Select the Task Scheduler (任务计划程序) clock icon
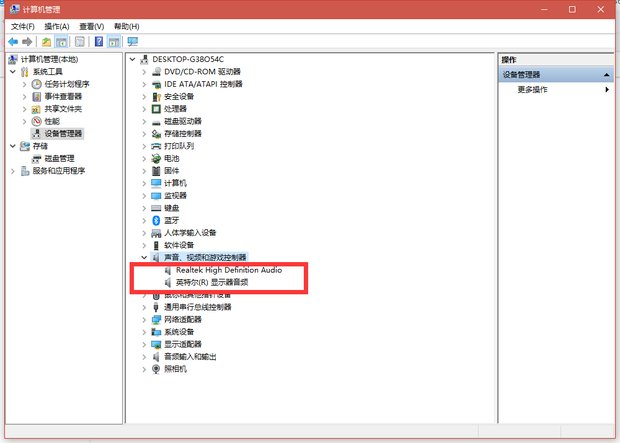This screenshot has height=443, width=620. tap(36, 84)
